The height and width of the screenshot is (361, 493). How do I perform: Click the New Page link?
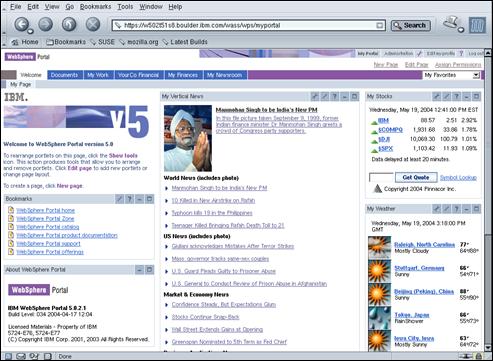coord(386,65)
